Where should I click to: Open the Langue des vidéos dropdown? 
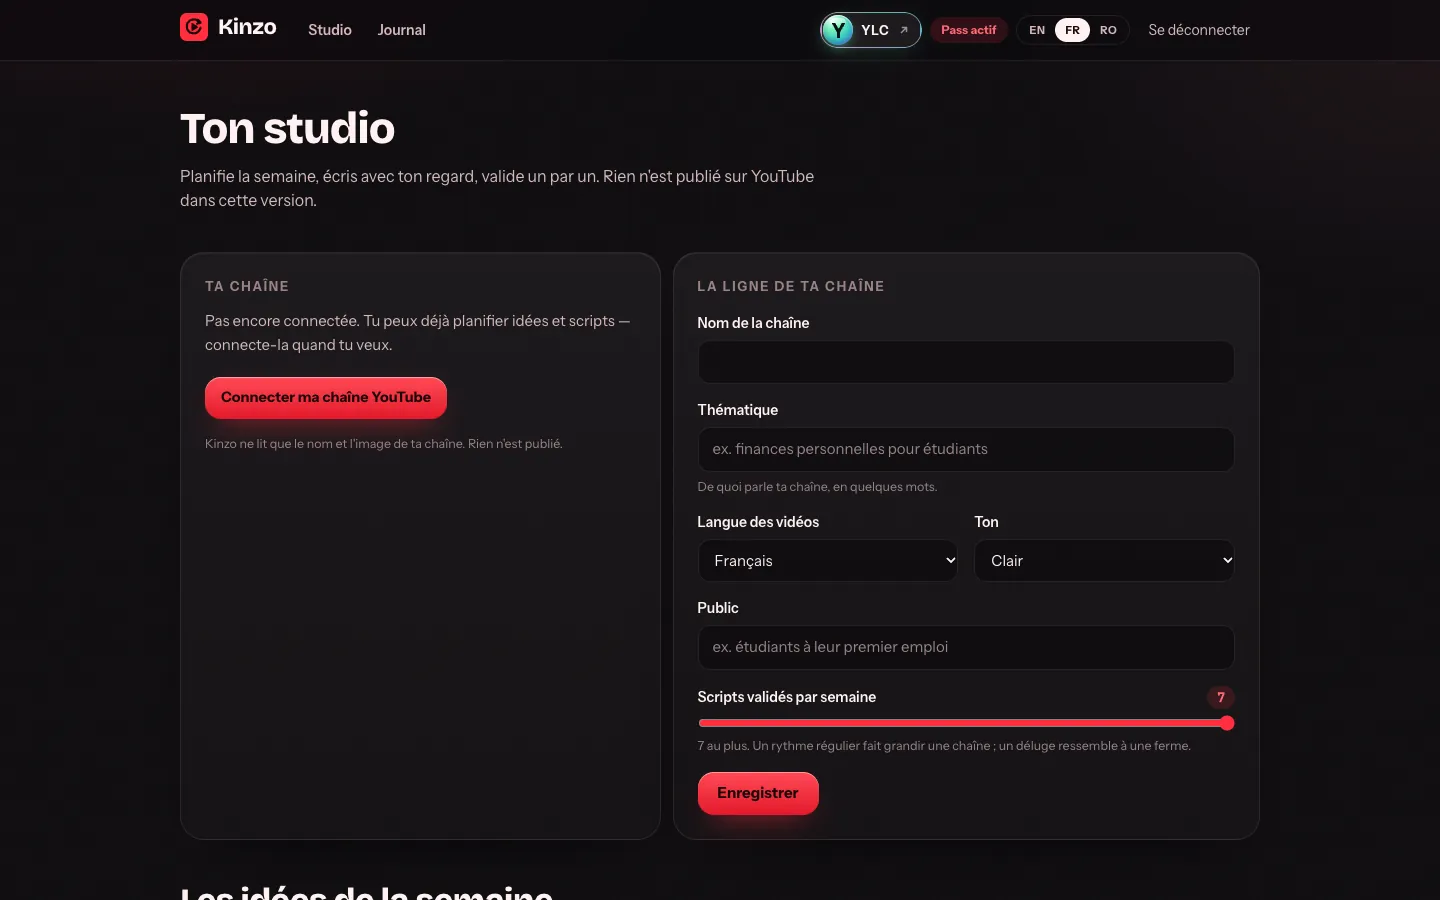[x=828, y=561]
